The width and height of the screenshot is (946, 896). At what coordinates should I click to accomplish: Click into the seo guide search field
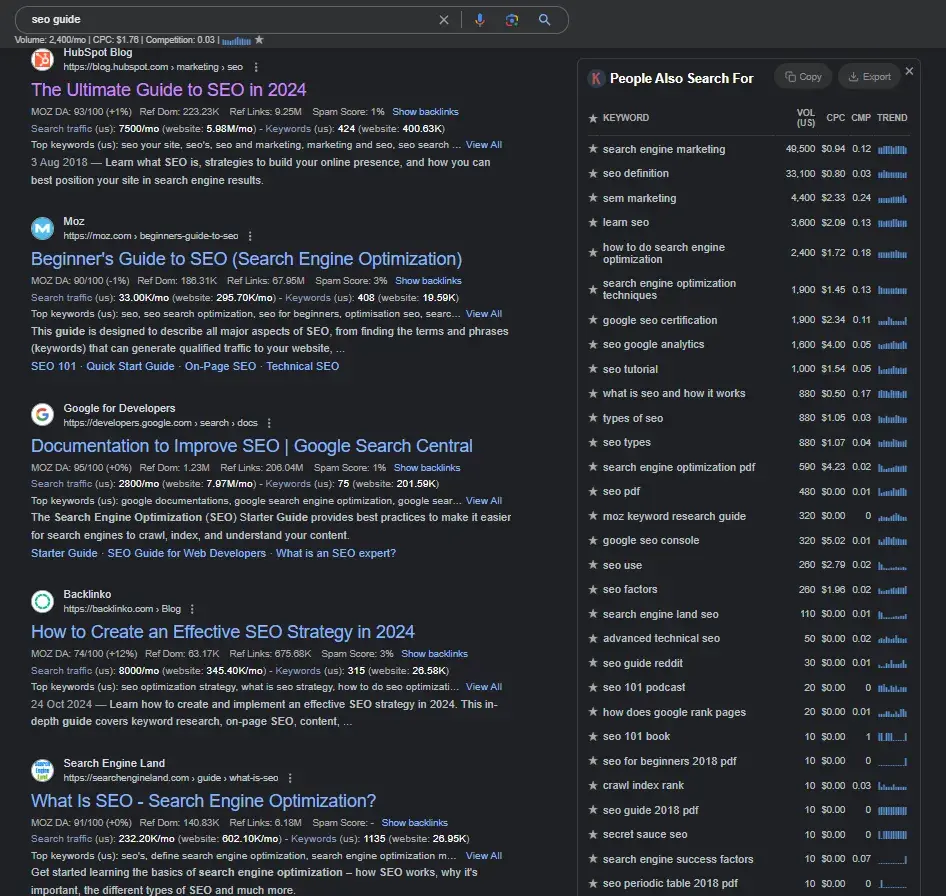[x=229, y=20]
